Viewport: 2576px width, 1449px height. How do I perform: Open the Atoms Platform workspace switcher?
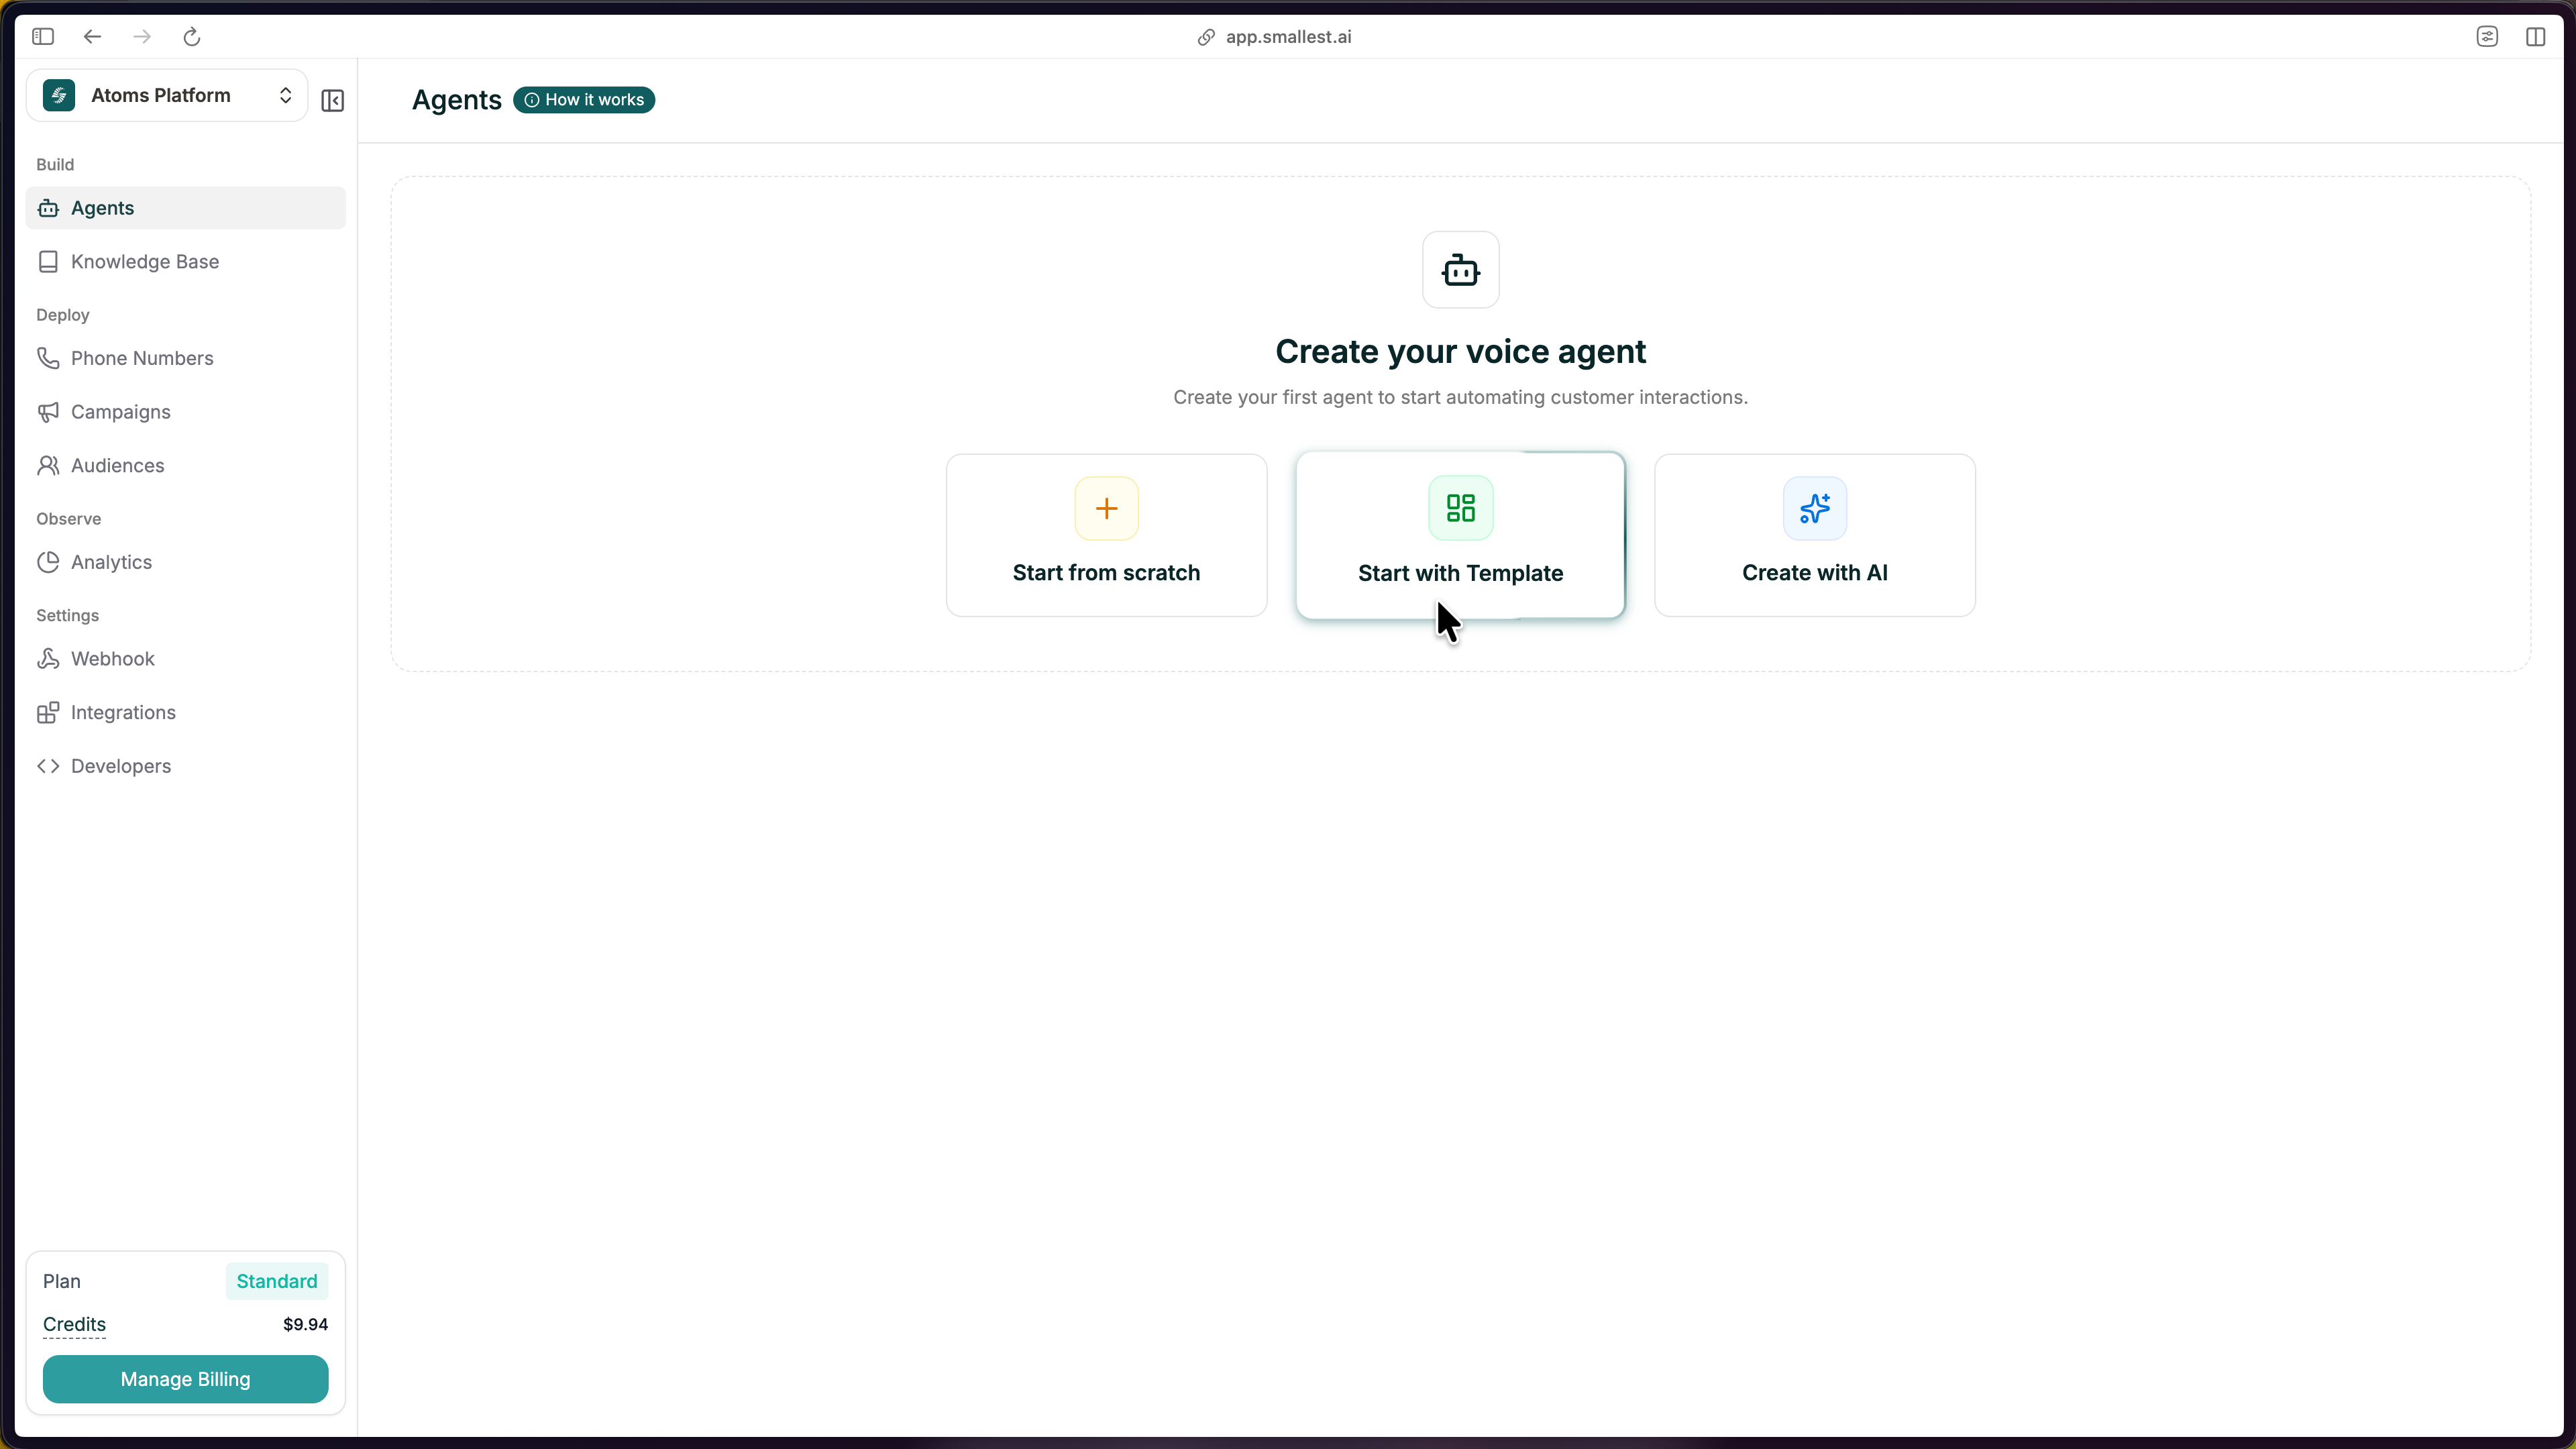(166, 95)
